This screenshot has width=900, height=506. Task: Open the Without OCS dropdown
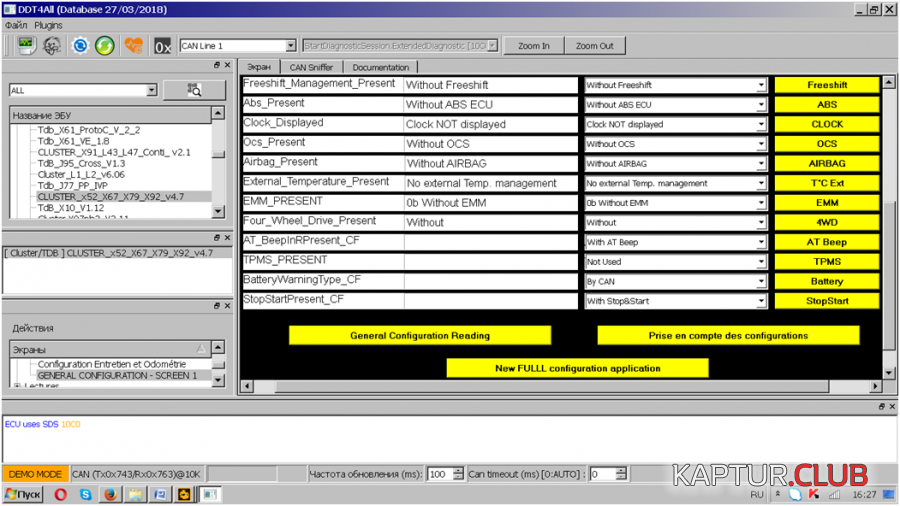(x=761, y=144)
